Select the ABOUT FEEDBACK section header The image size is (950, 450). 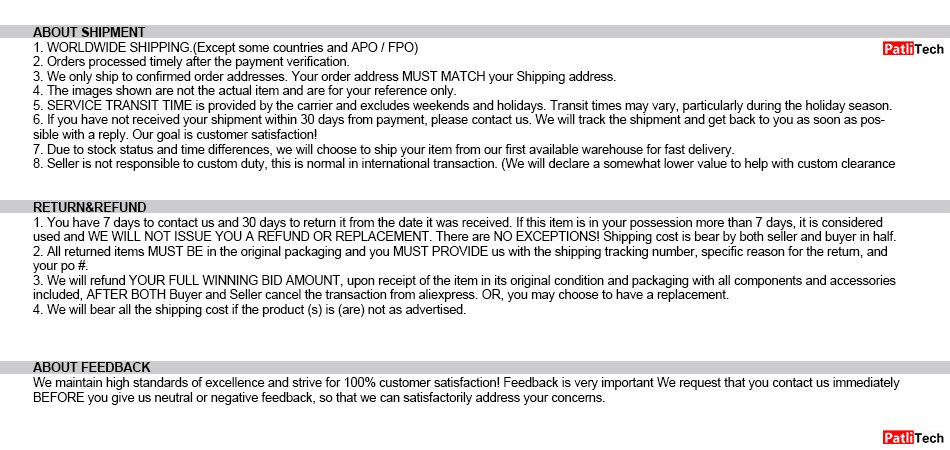(92, 368)
